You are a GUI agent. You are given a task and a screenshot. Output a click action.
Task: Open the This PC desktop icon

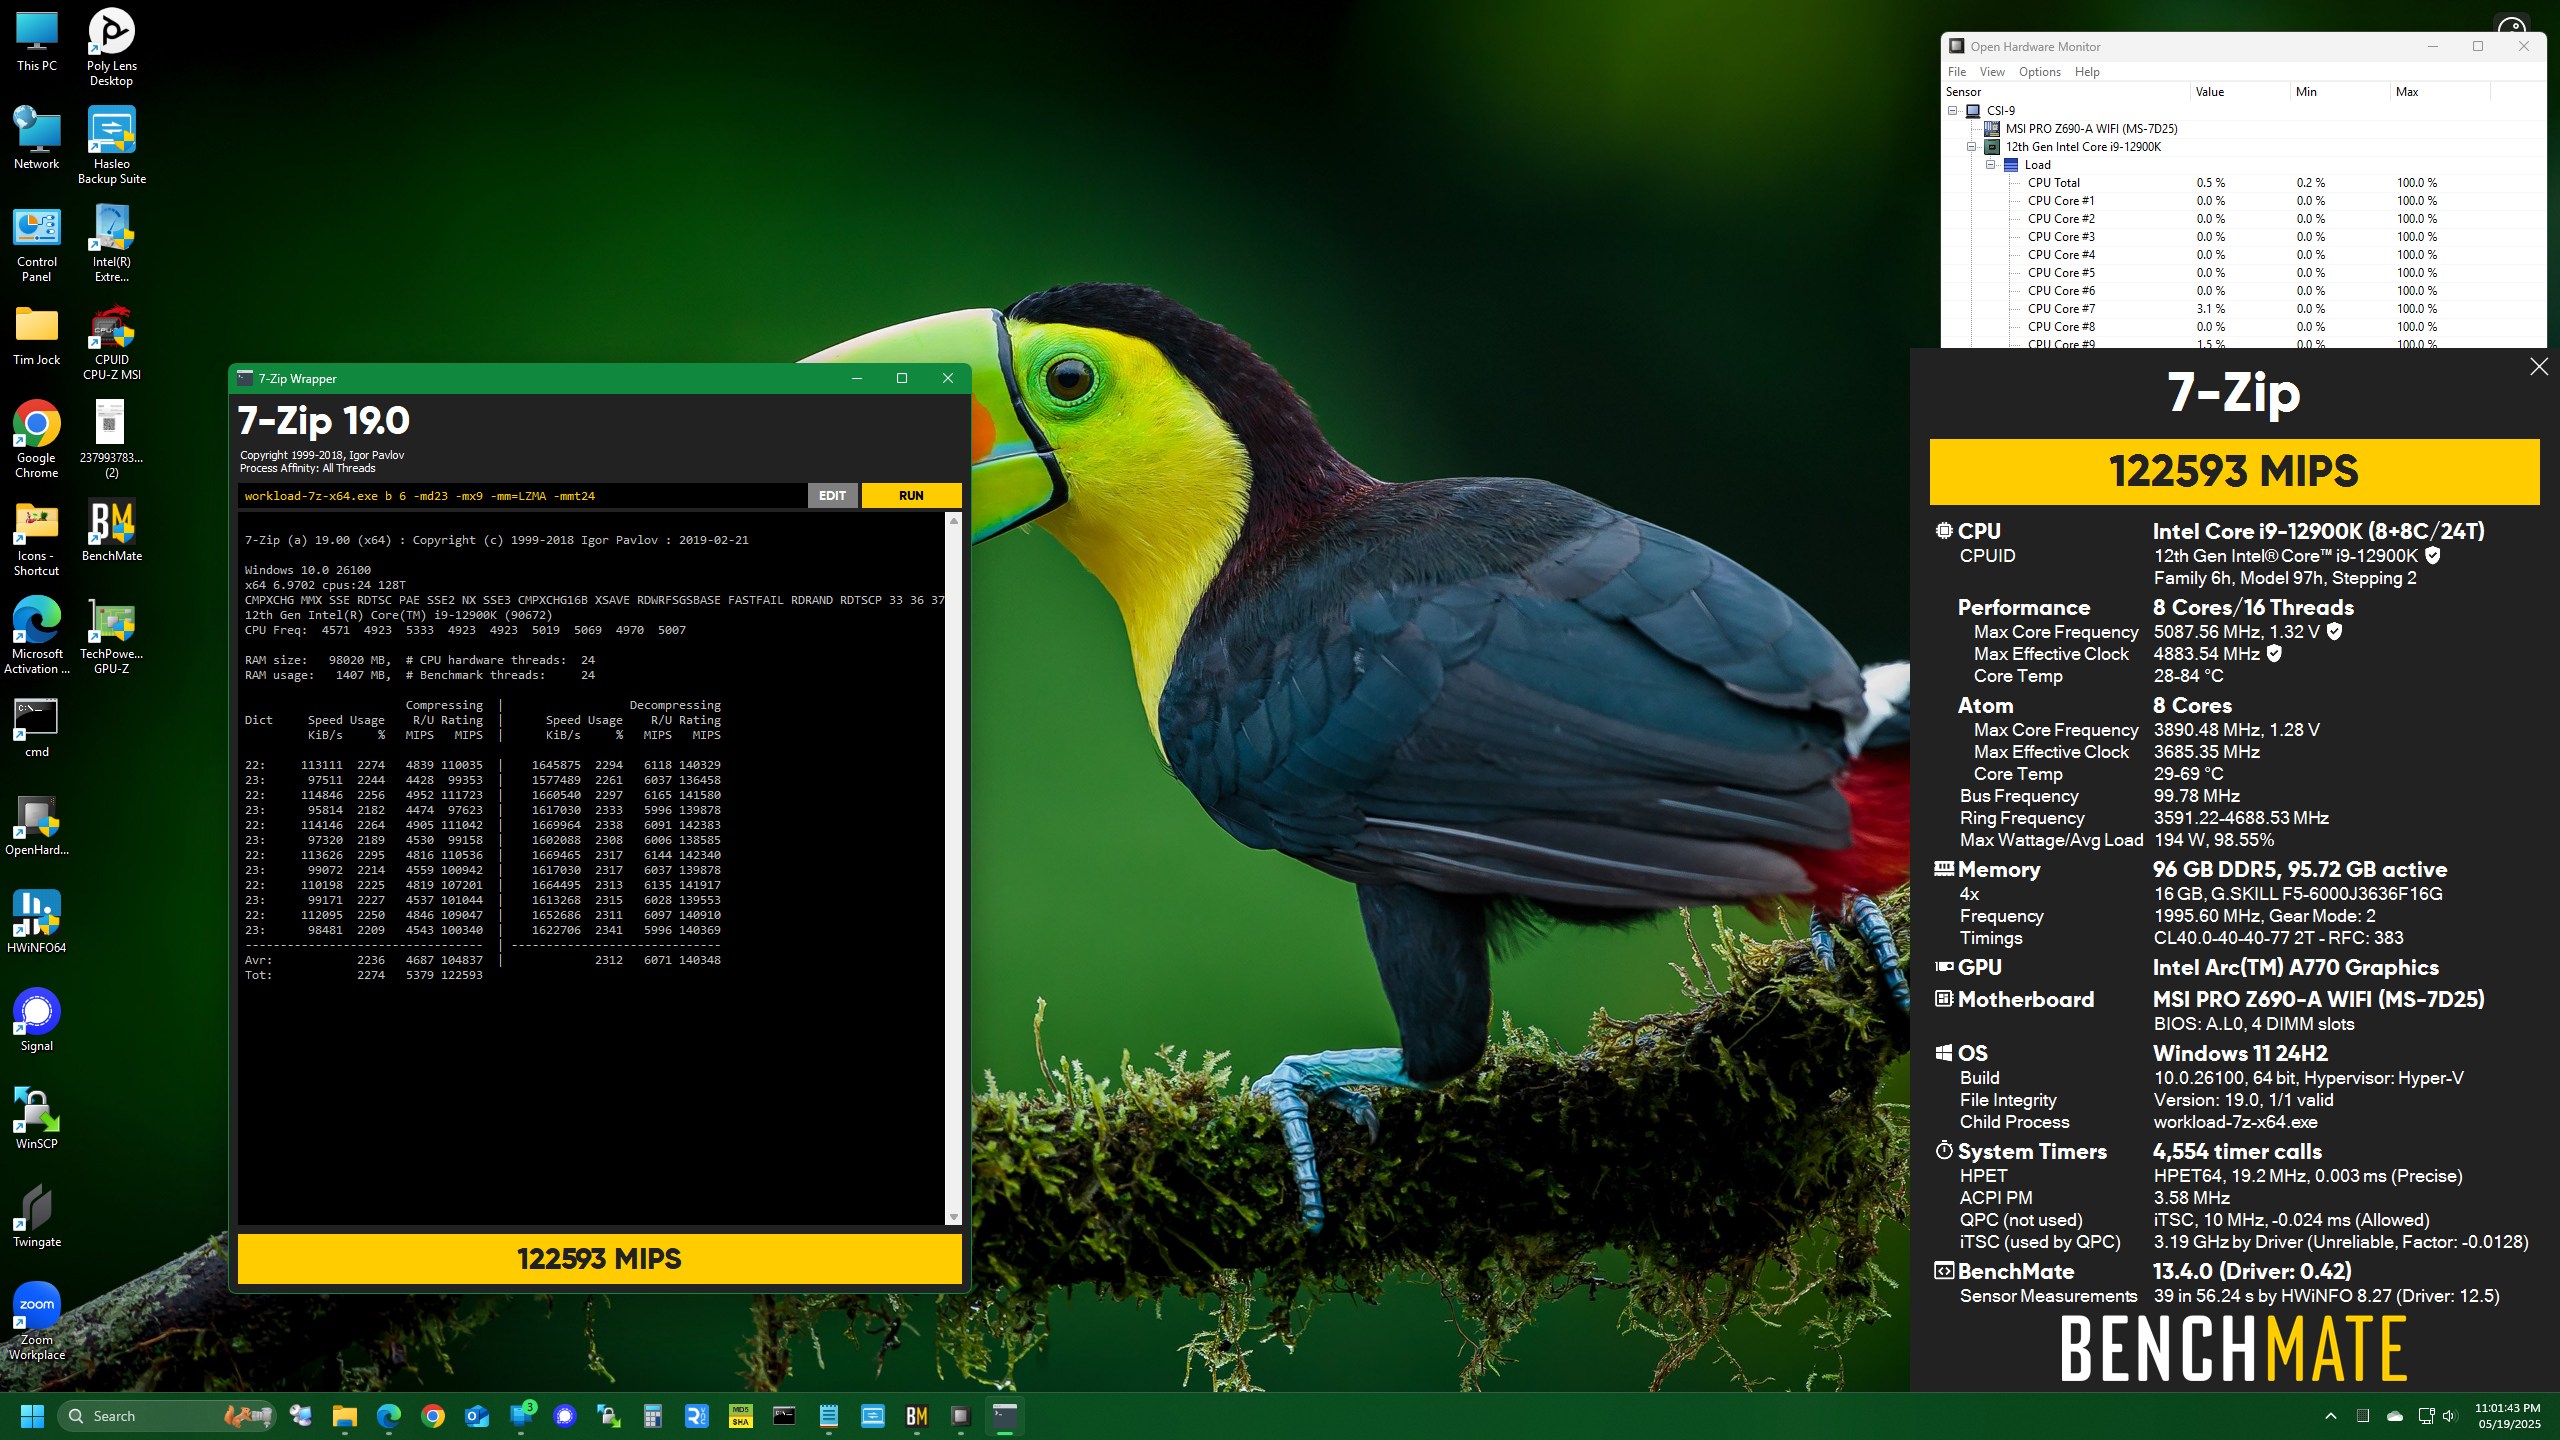[x=37, y=40]
